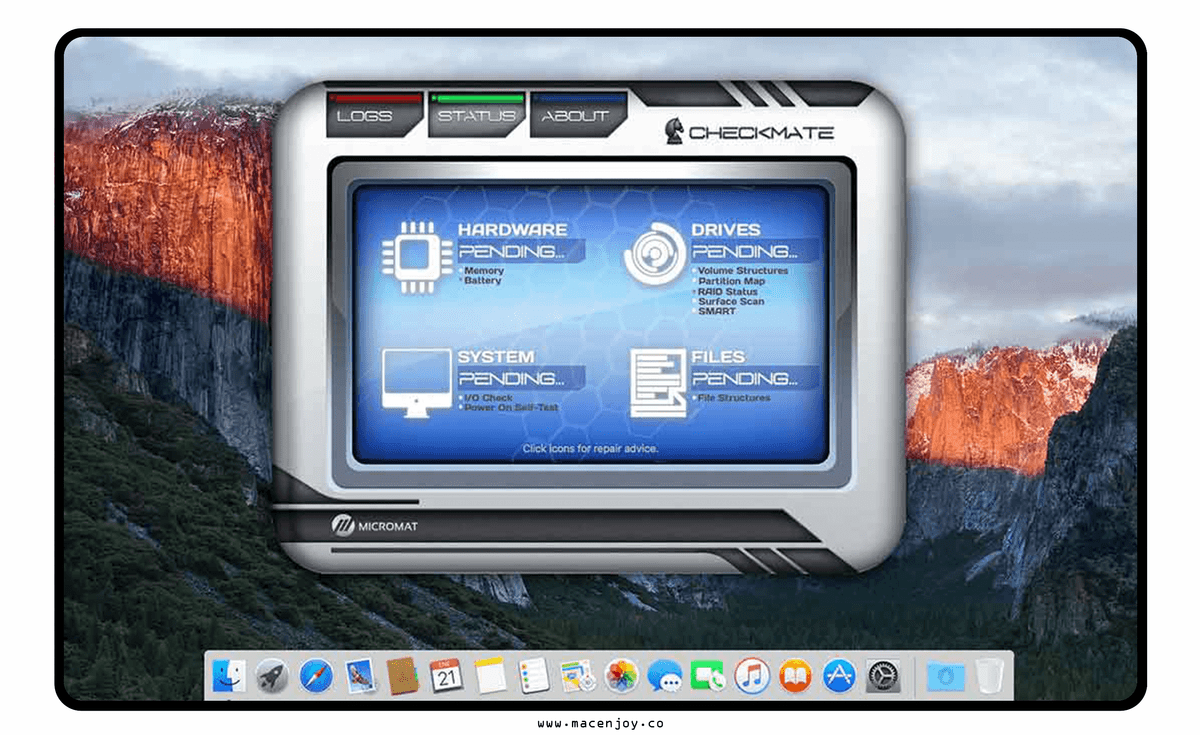Click 'Click icons for repair advice' text
The height and width of the screenshot is (735, 1200).
(x=590, y=449)
